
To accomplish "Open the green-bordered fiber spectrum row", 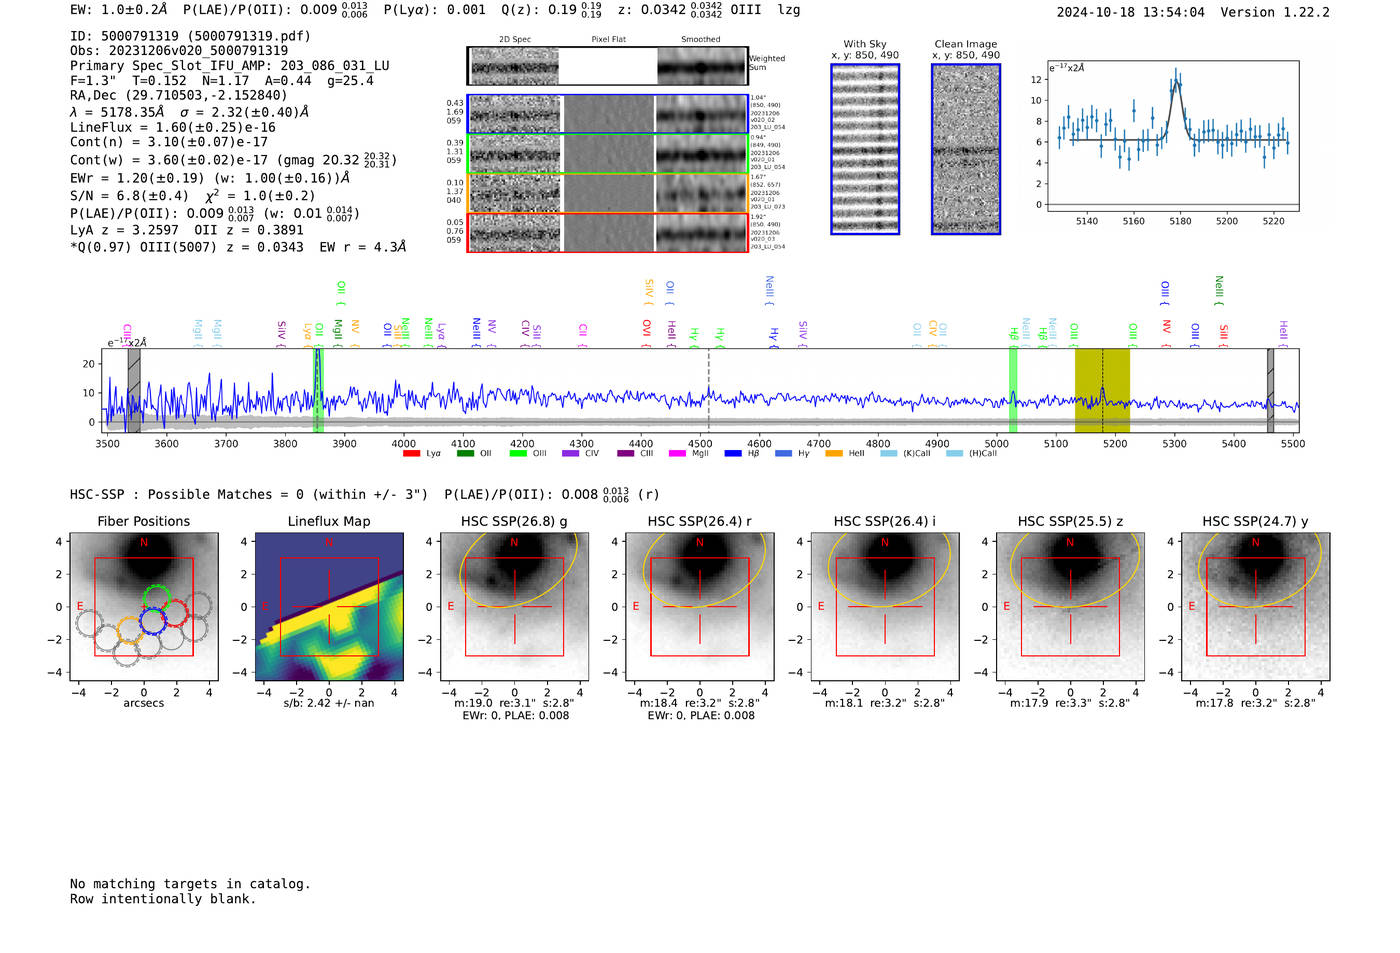I will point(608,154).
